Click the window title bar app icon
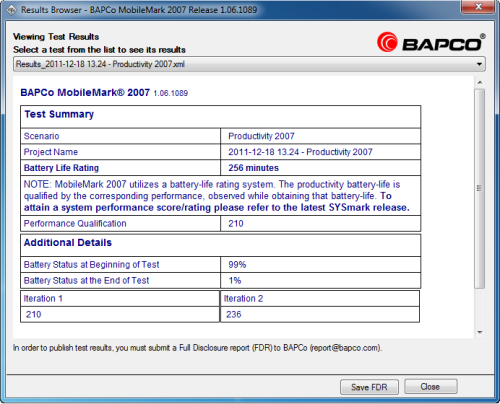Viewport: 500px width, 404px height. click(x=11, y=10)
